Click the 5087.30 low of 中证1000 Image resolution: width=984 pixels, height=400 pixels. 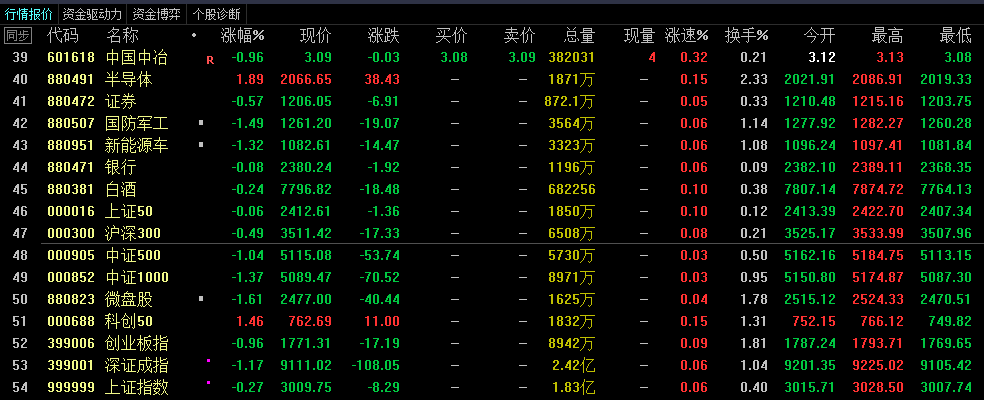[x=946, y=278]
